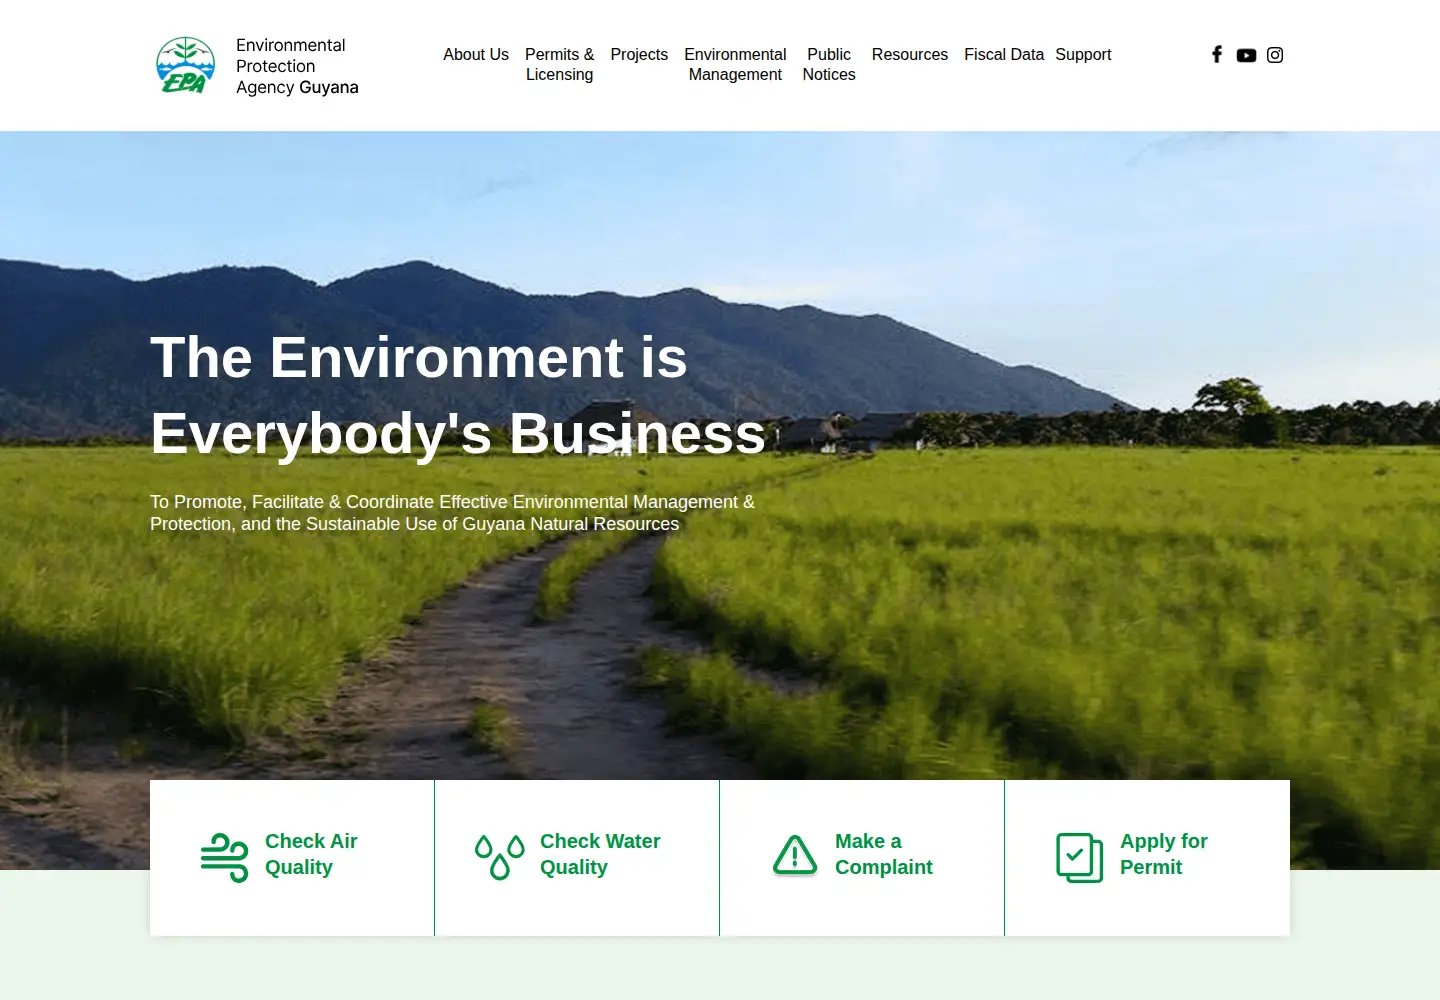1440x1000 pixels.
Task: Open the EPA YouTube channel icon
Action: click(1246, 55)
